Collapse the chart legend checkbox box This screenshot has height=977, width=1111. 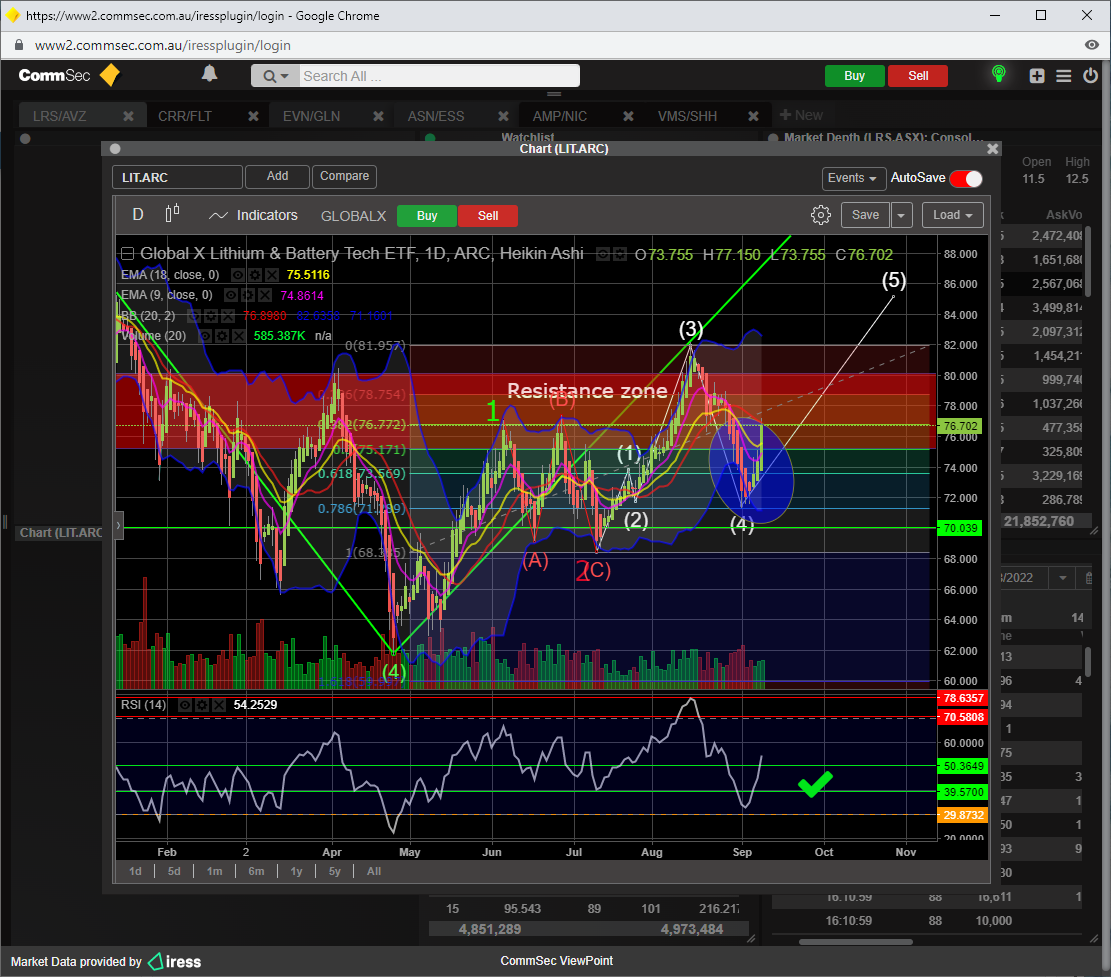(127, 254)
